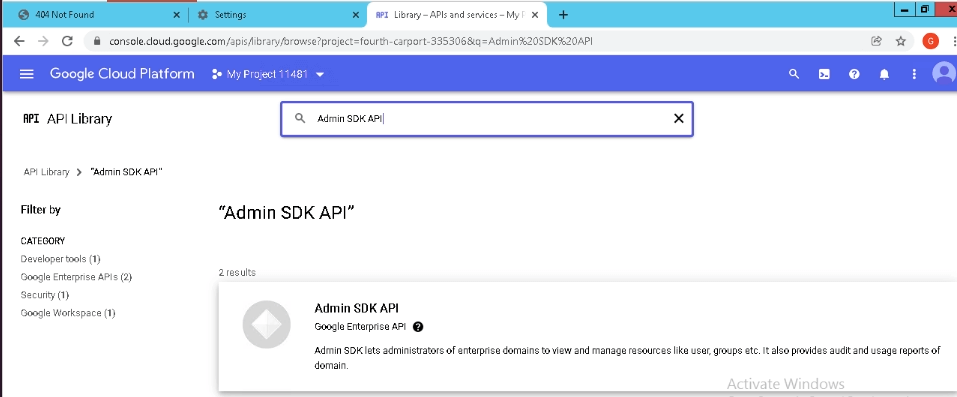This screenshot has height=397, width=957.
Task: Click the API Library page heading
Action: [x=79, y=118]
